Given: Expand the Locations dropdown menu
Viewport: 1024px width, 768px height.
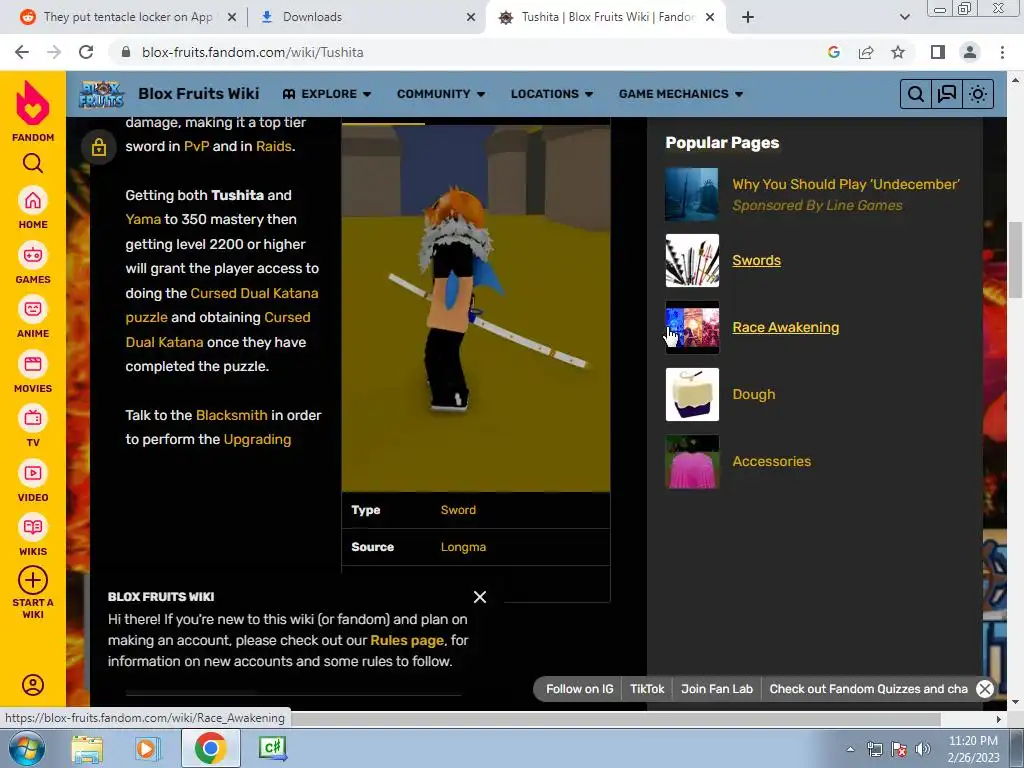Looking at the screenshot, I should coord(552,94).
